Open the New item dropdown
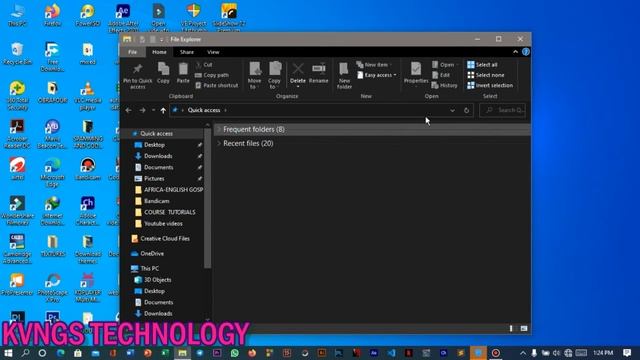This screenshot has width=640, height=360. [x=374, y=64]
